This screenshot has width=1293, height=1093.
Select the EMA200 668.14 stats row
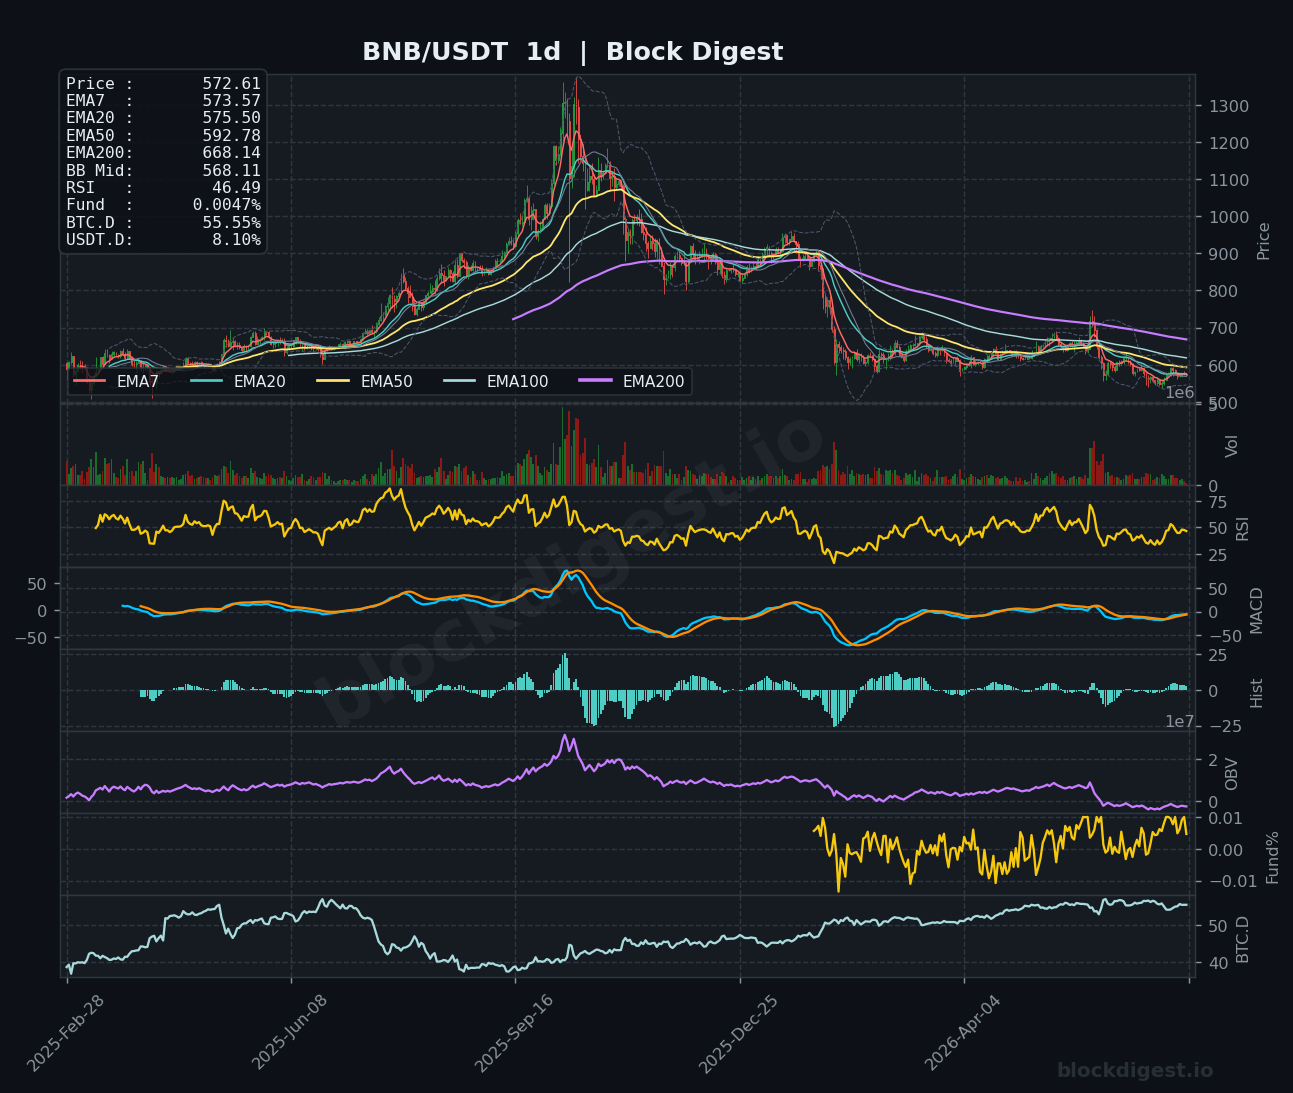pyautogui.click(x=163, y=153)
